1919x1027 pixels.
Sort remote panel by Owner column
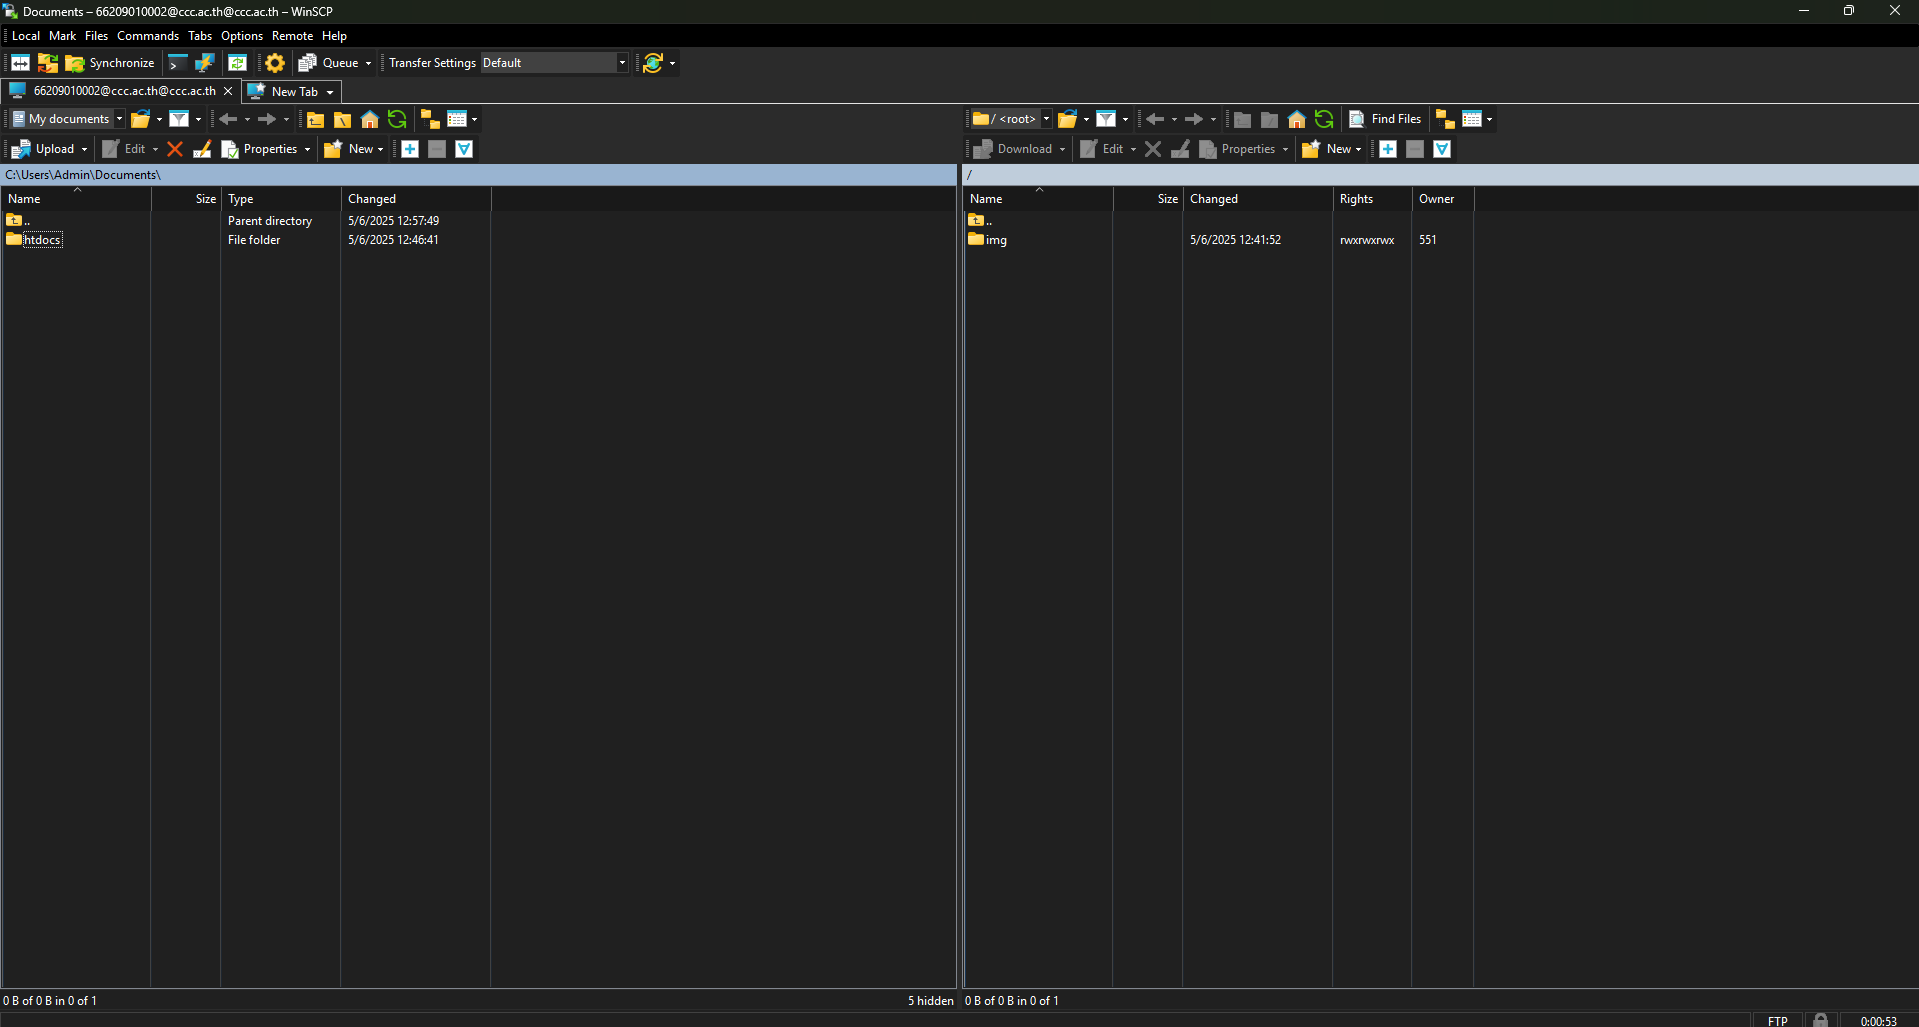click(1442, 199)
